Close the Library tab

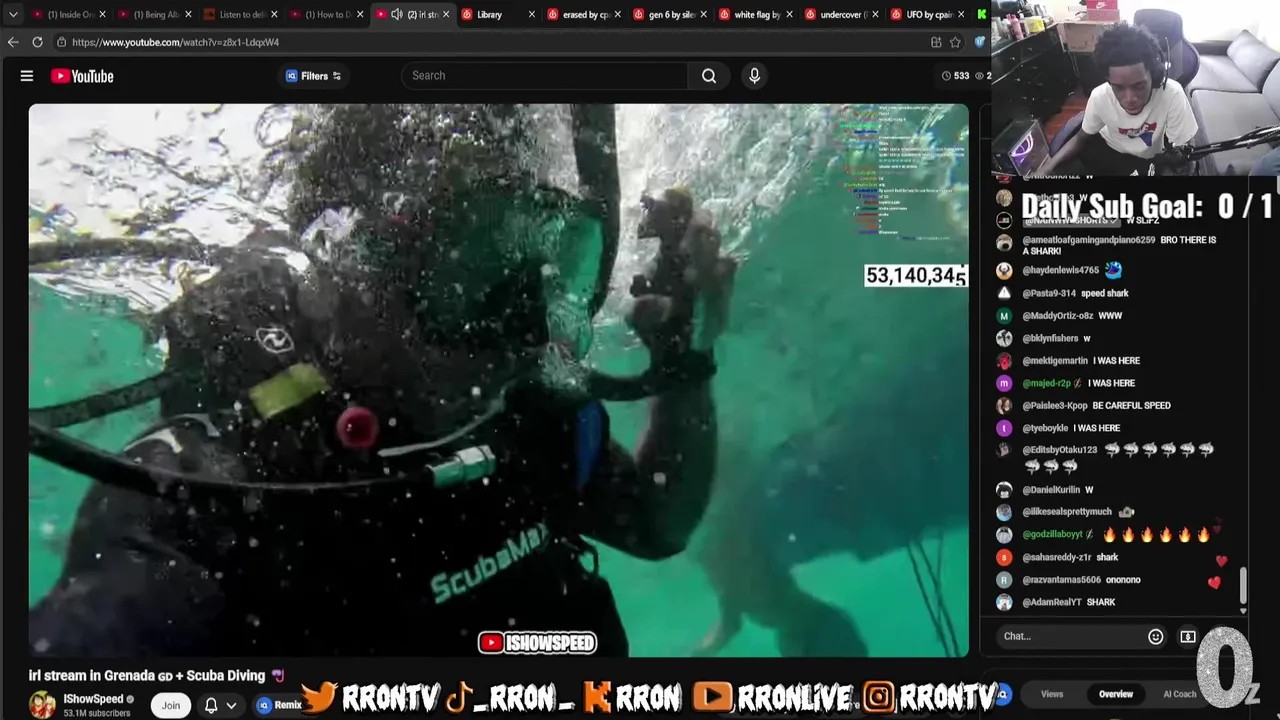coord(532,14)
